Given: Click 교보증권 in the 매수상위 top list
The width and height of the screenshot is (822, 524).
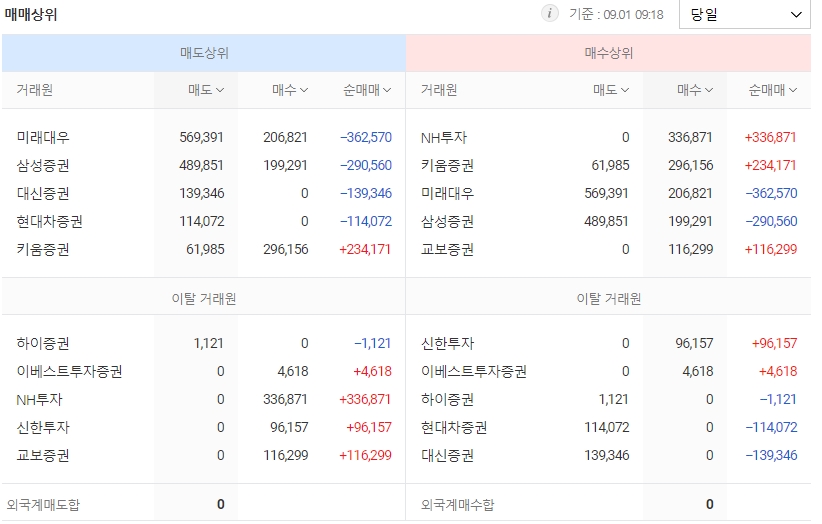Looking at the screenshot, I should click(x=447, y=249).
